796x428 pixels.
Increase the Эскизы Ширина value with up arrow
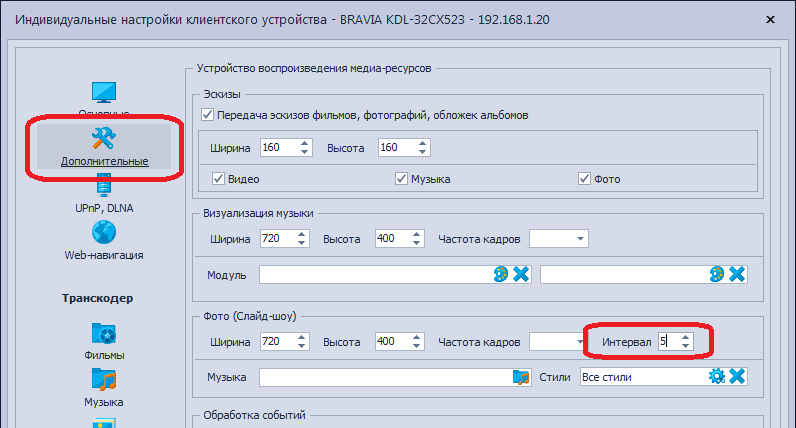(x=304, y=143)
